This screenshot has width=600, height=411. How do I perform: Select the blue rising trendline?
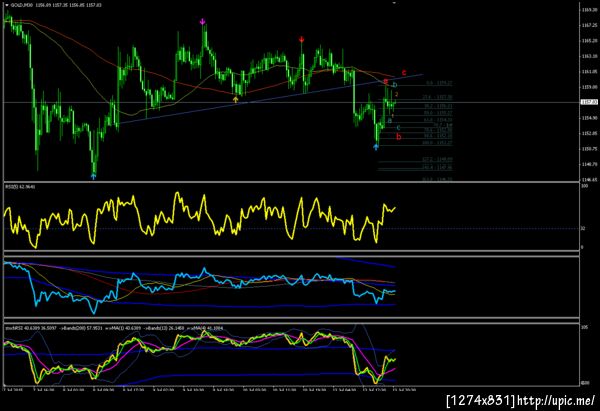click(x=271, y=99)
